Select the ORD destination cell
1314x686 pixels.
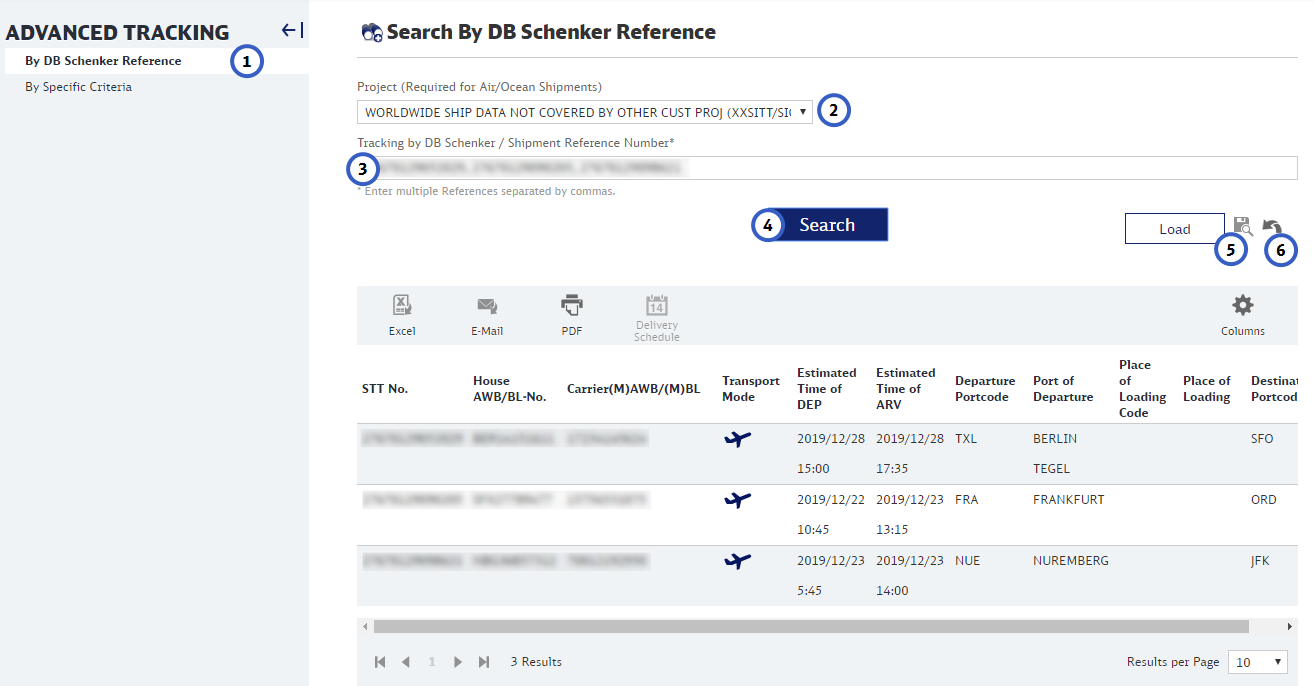click(1264, 500)
